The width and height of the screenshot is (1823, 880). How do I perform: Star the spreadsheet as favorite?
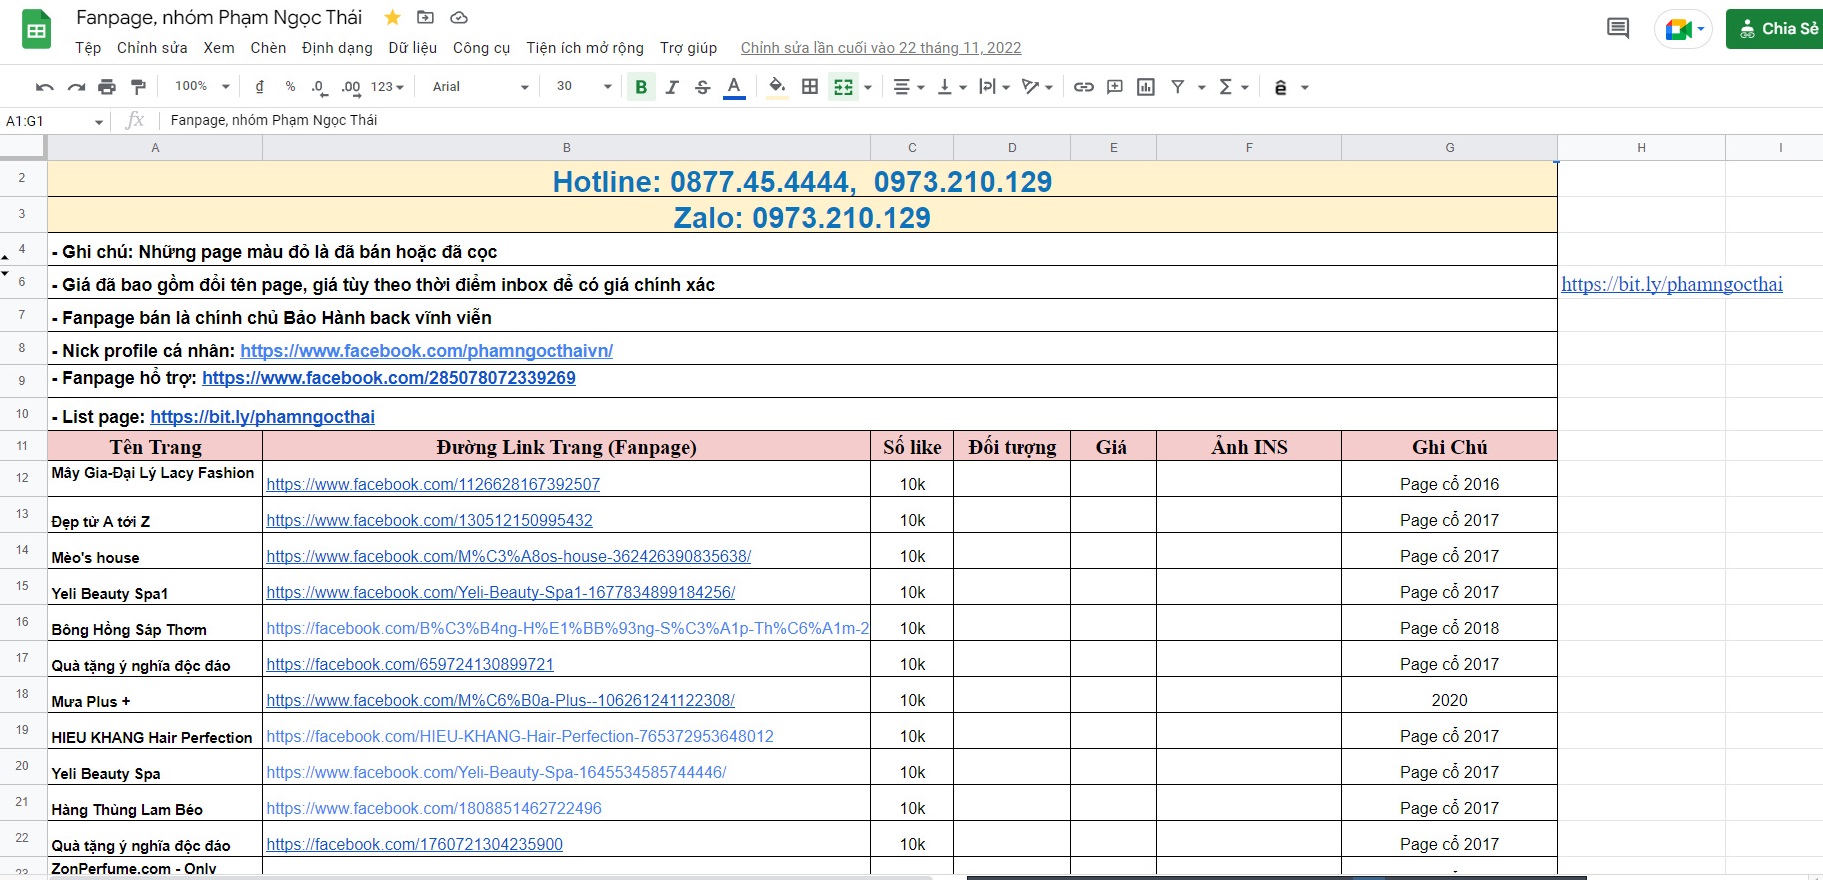[x=393, y=18]
